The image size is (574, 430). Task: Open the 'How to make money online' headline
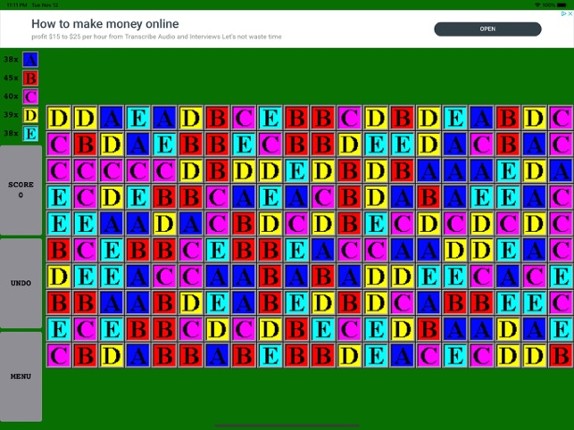pos(105,24)
